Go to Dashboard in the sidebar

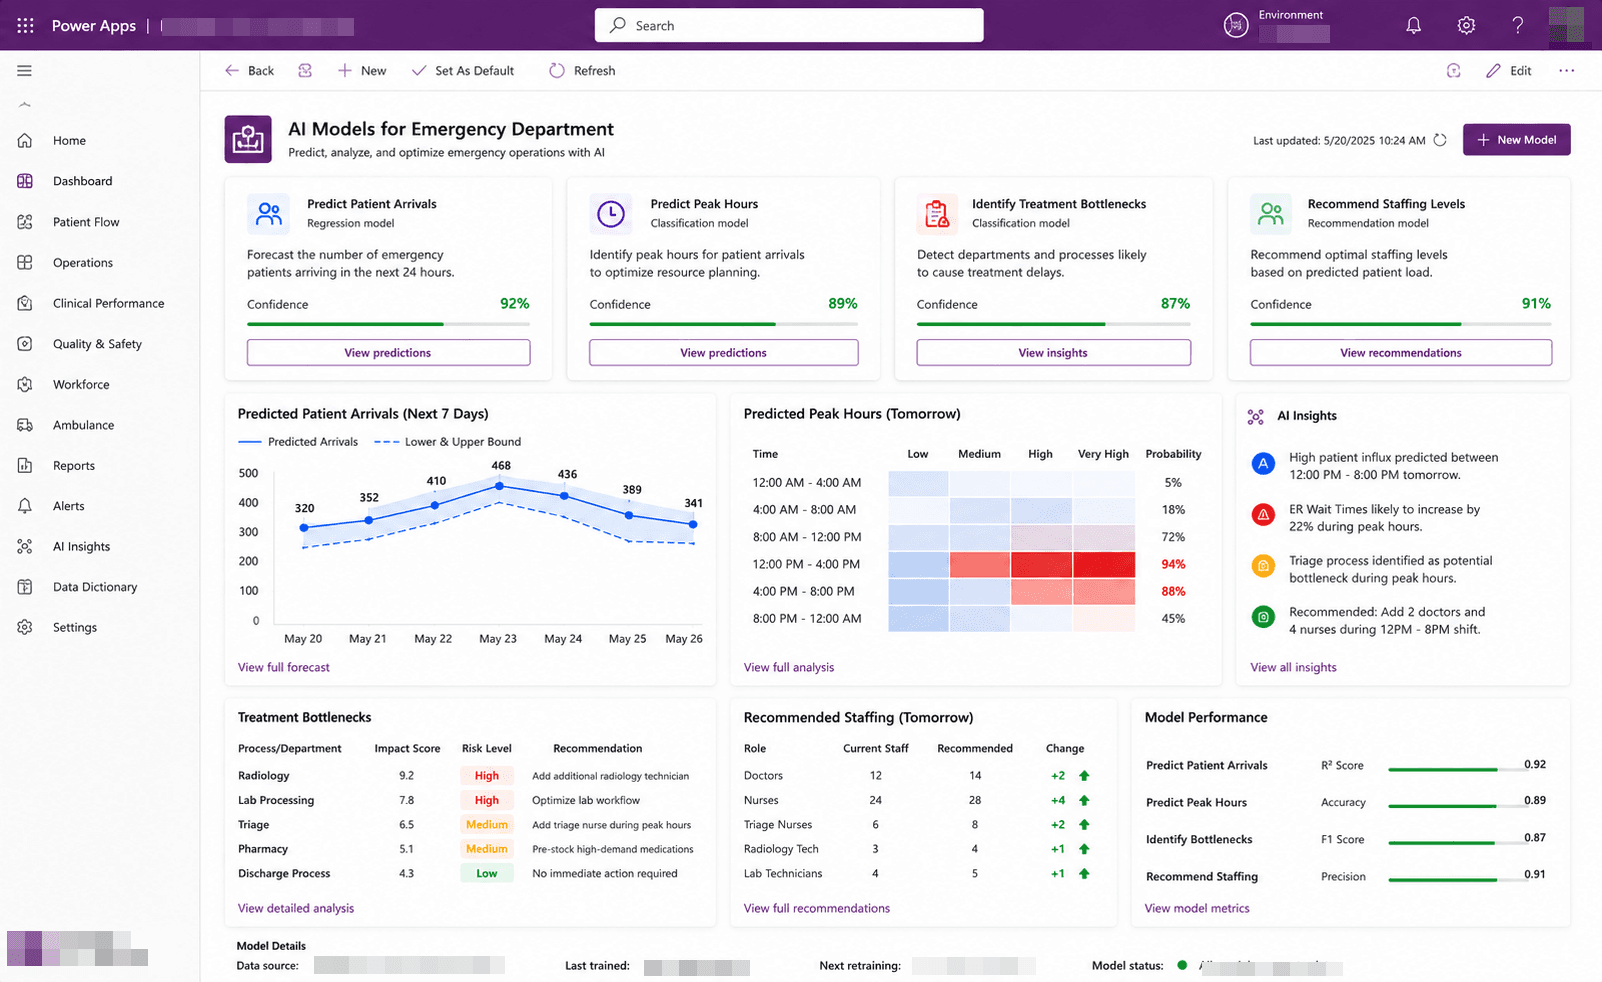point(82,181)
